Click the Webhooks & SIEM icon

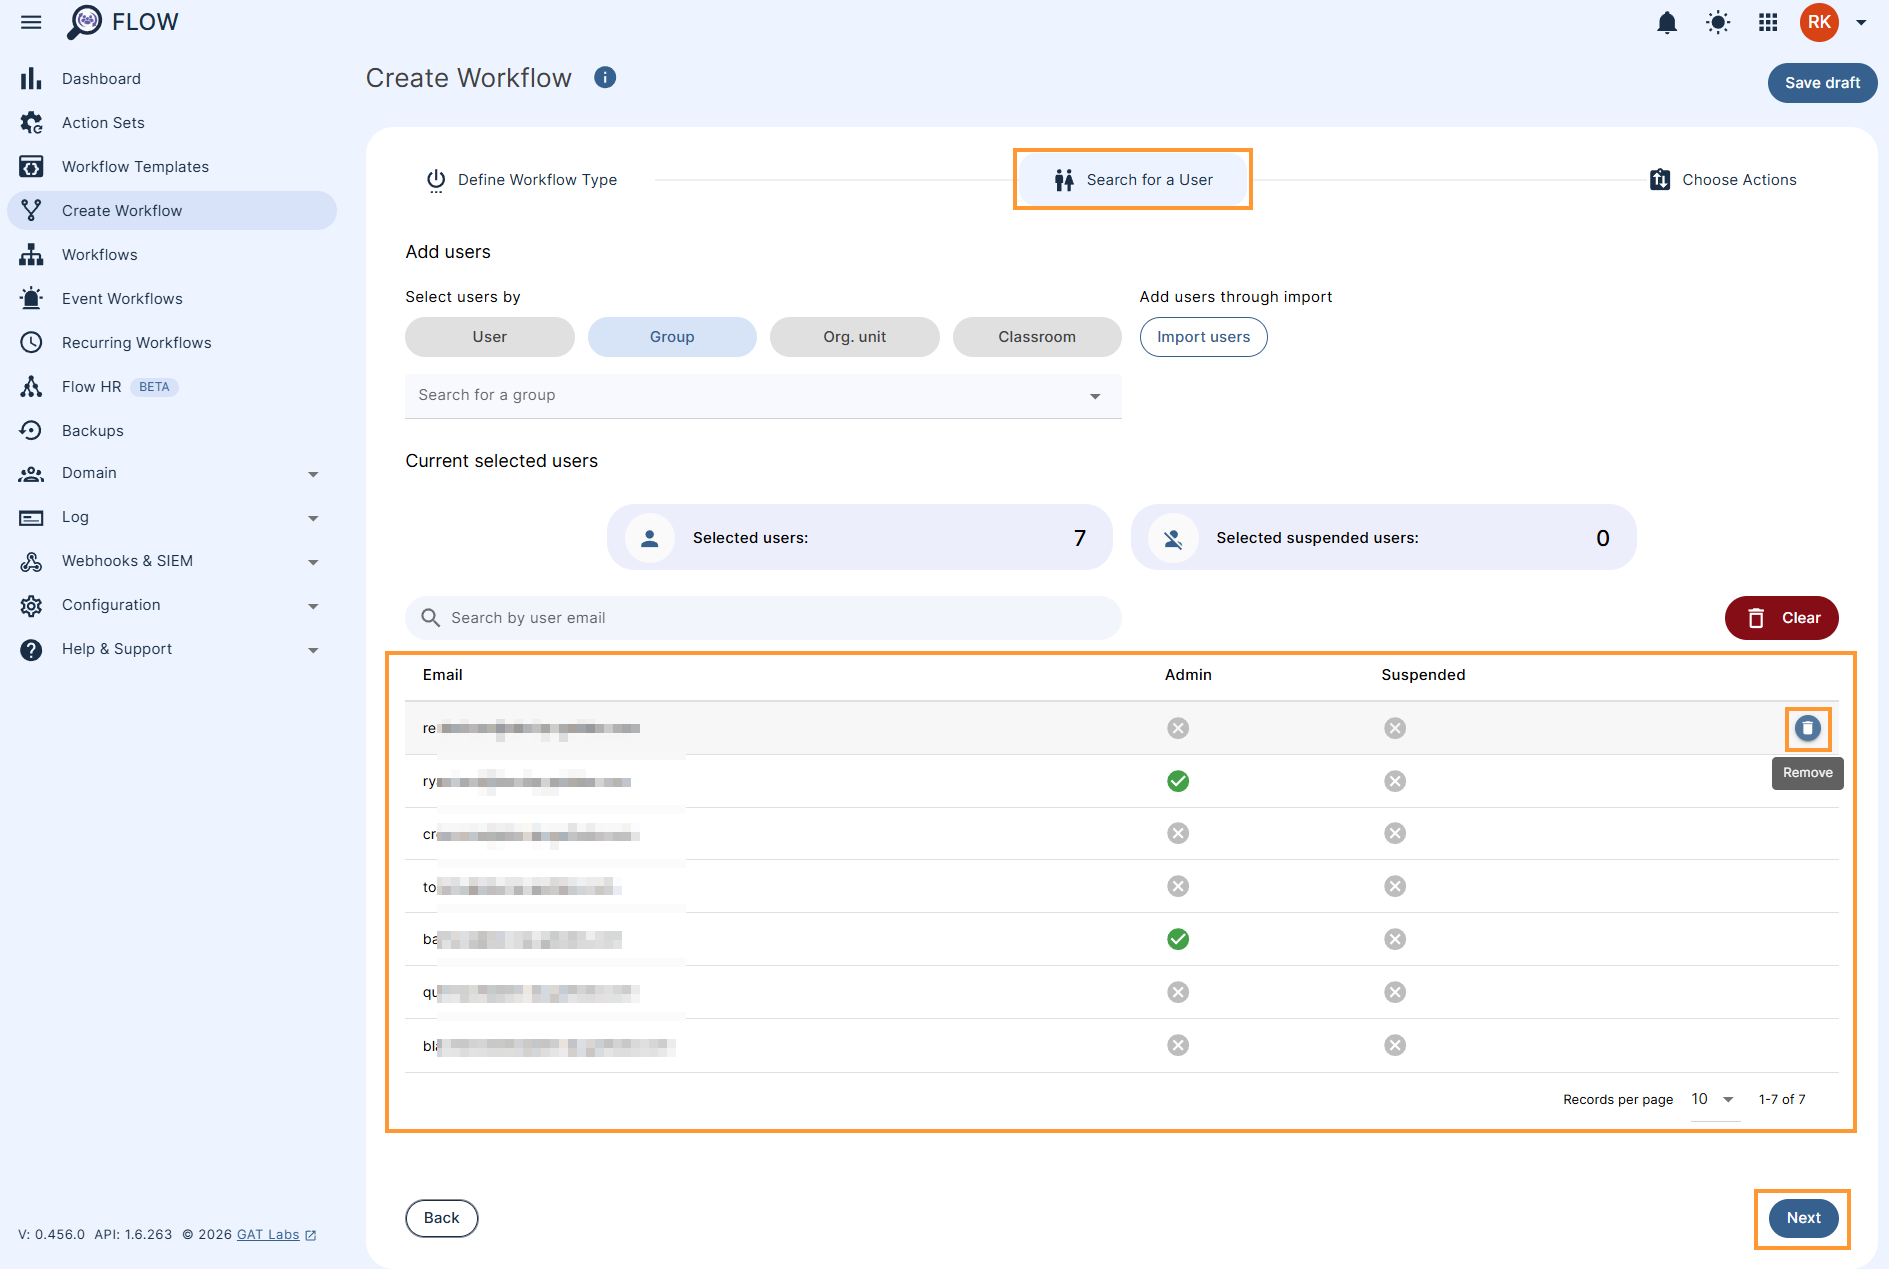coord(31,561)
